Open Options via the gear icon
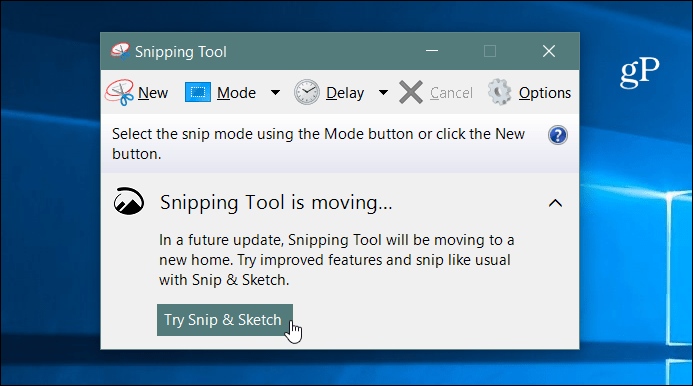 click(500, 92)
